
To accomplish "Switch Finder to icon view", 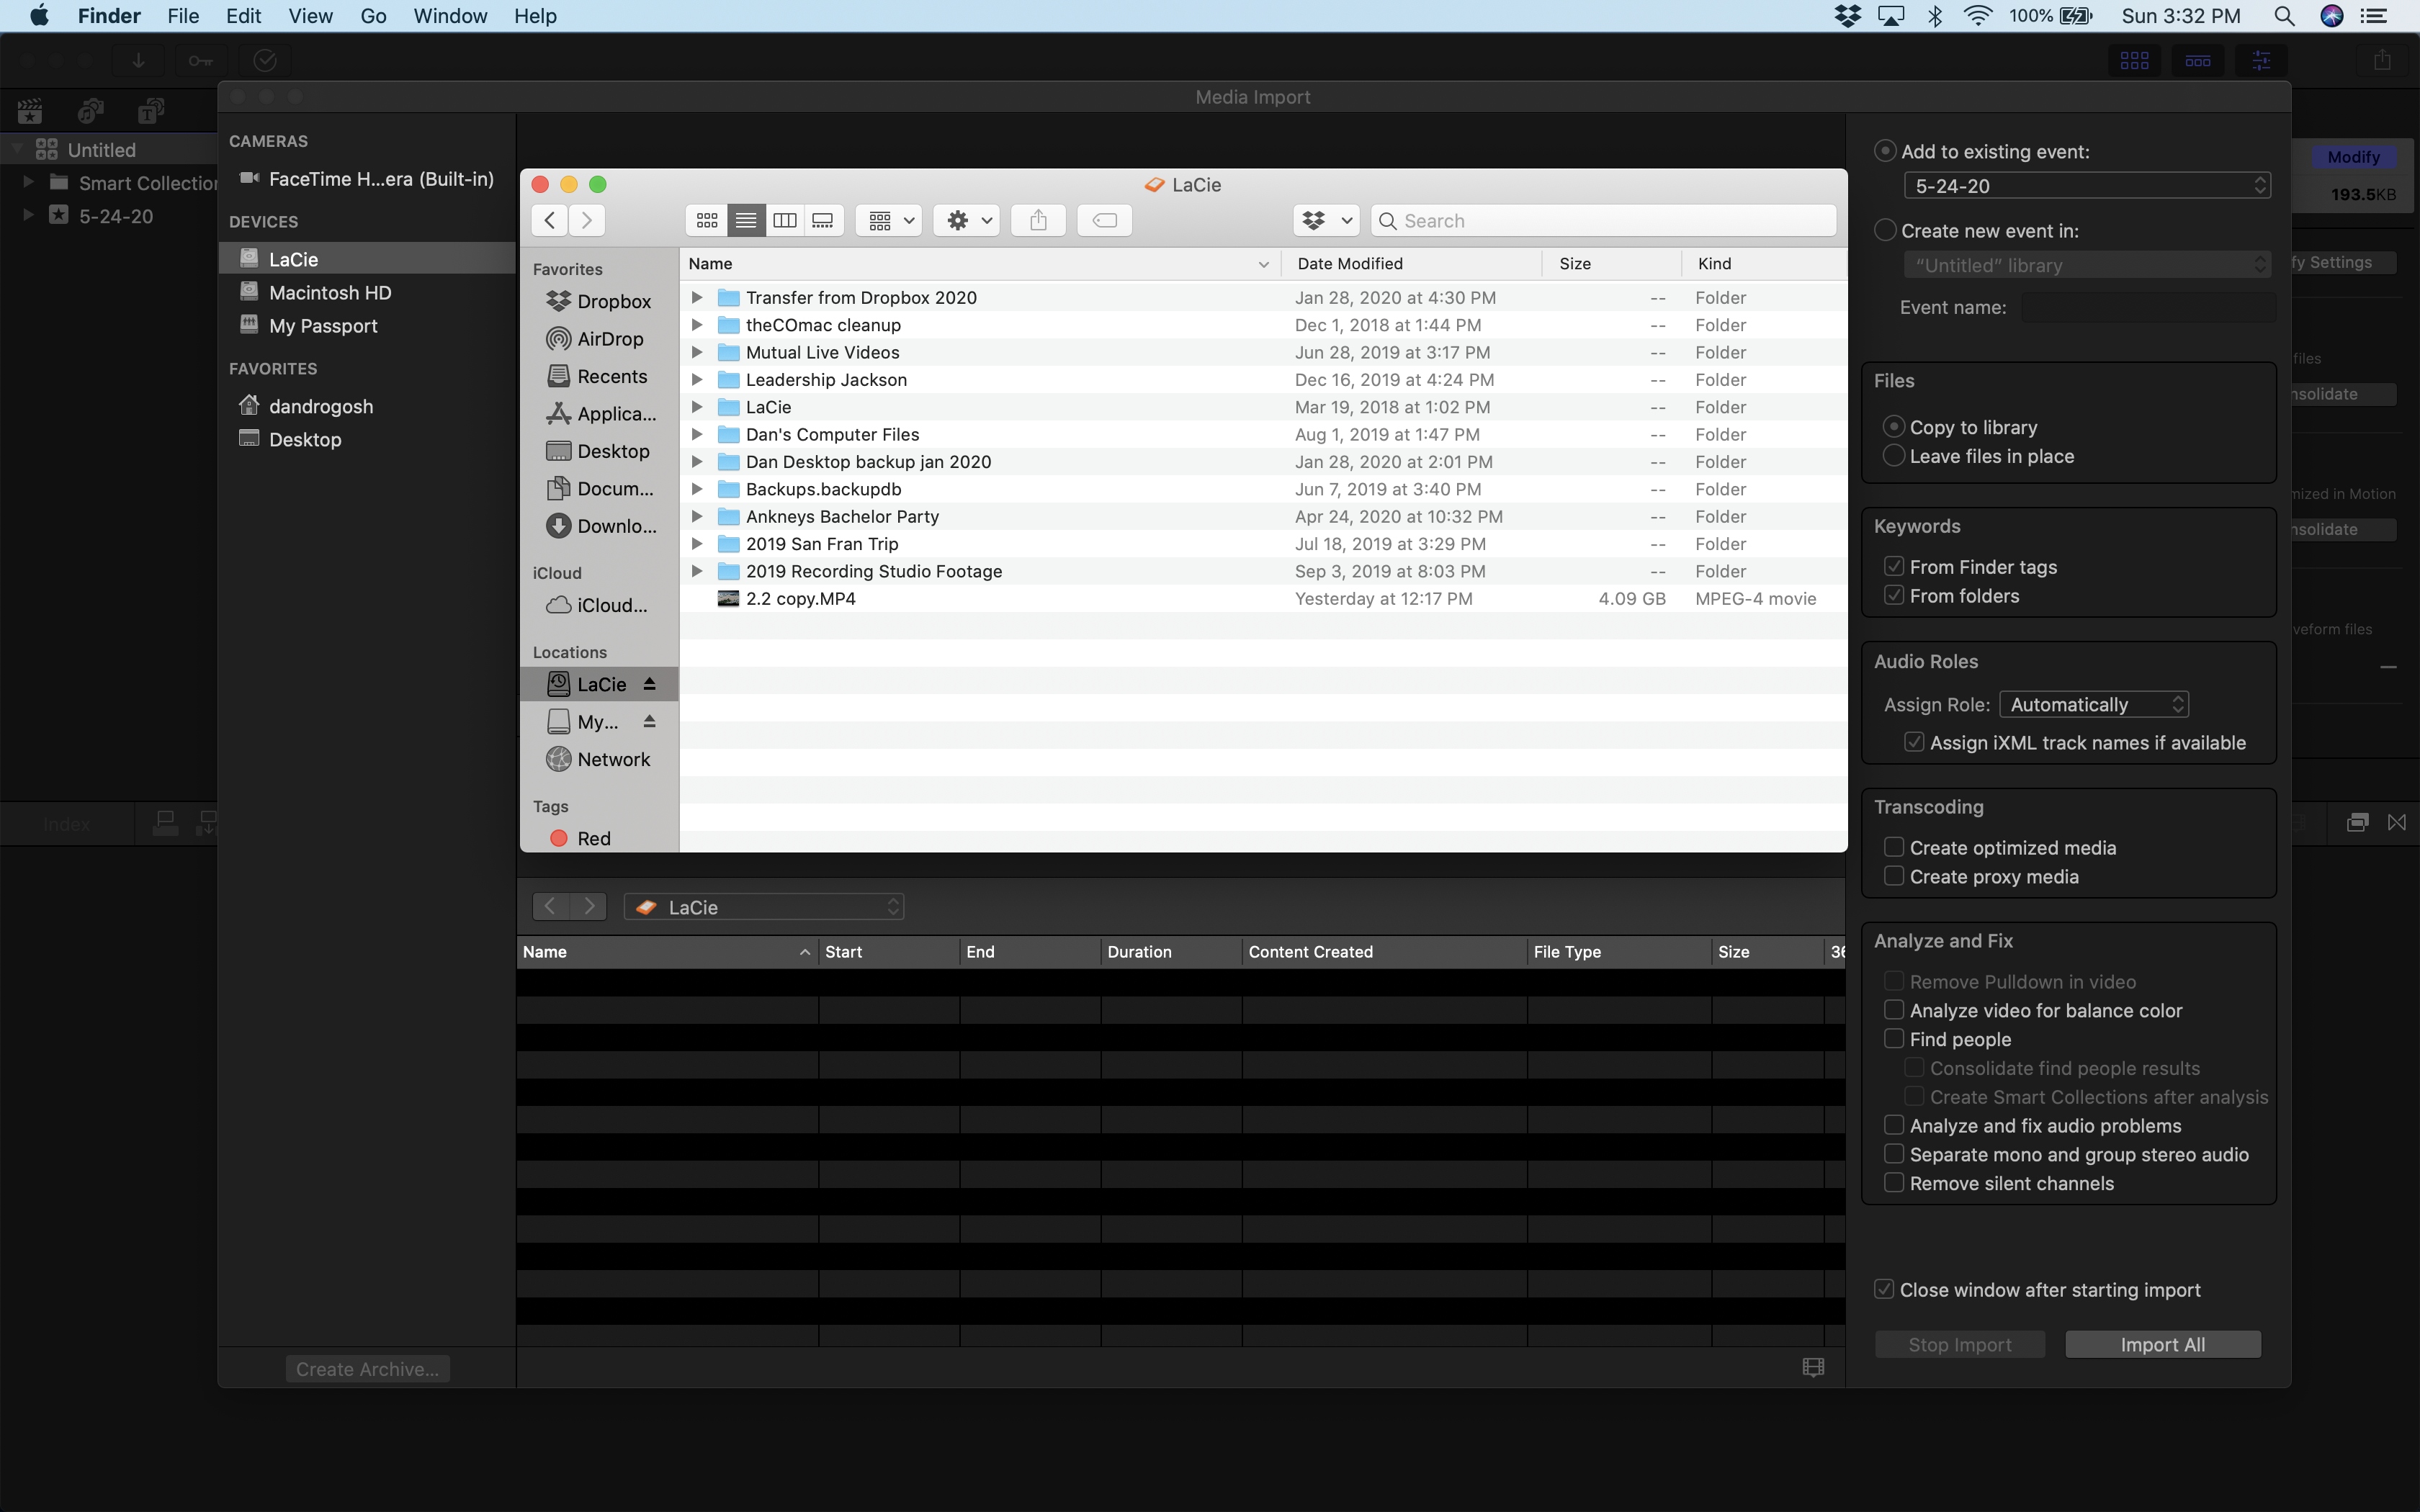I will tap(706, 220).
